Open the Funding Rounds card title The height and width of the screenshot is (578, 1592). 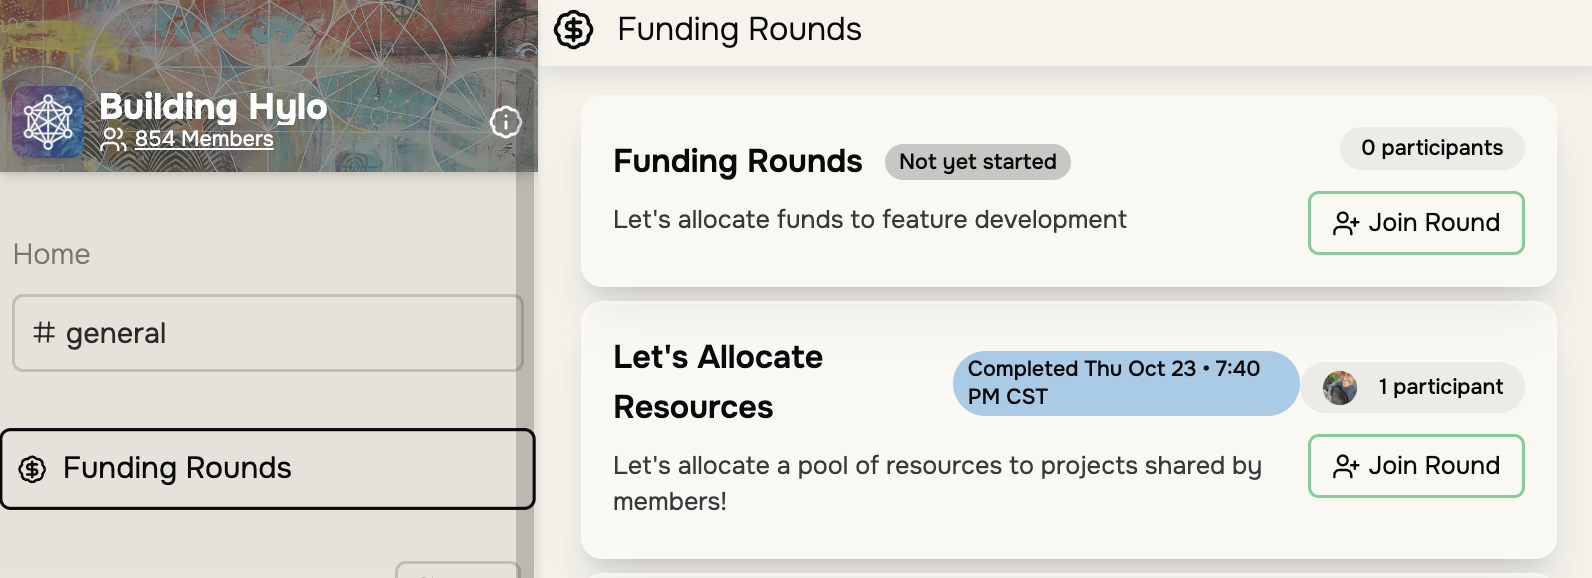pyautogui.click(x=737, y=161)
